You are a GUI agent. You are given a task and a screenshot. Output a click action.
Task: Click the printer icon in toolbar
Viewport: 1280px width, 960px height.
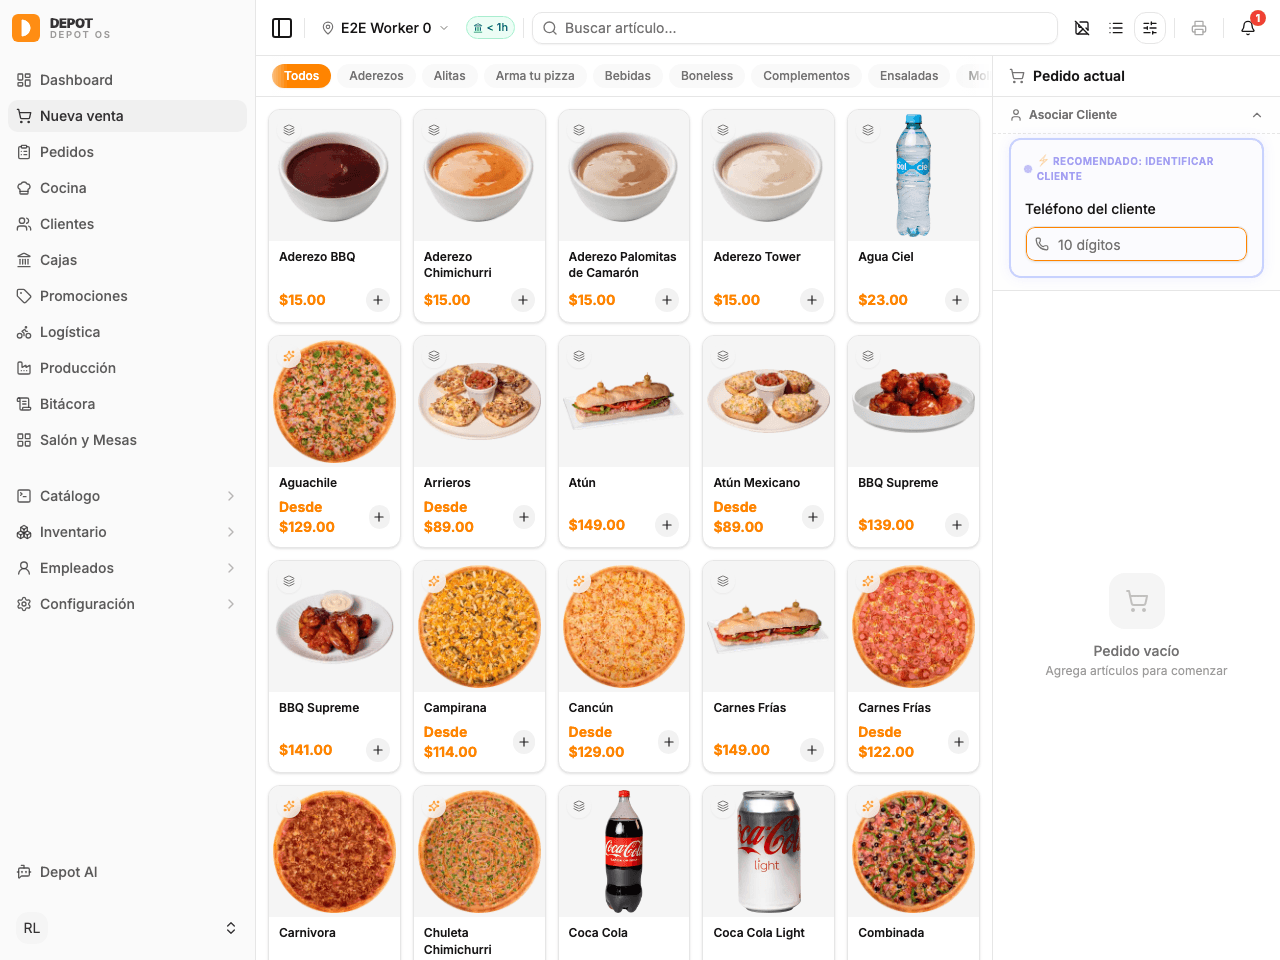coord(1199,28)
